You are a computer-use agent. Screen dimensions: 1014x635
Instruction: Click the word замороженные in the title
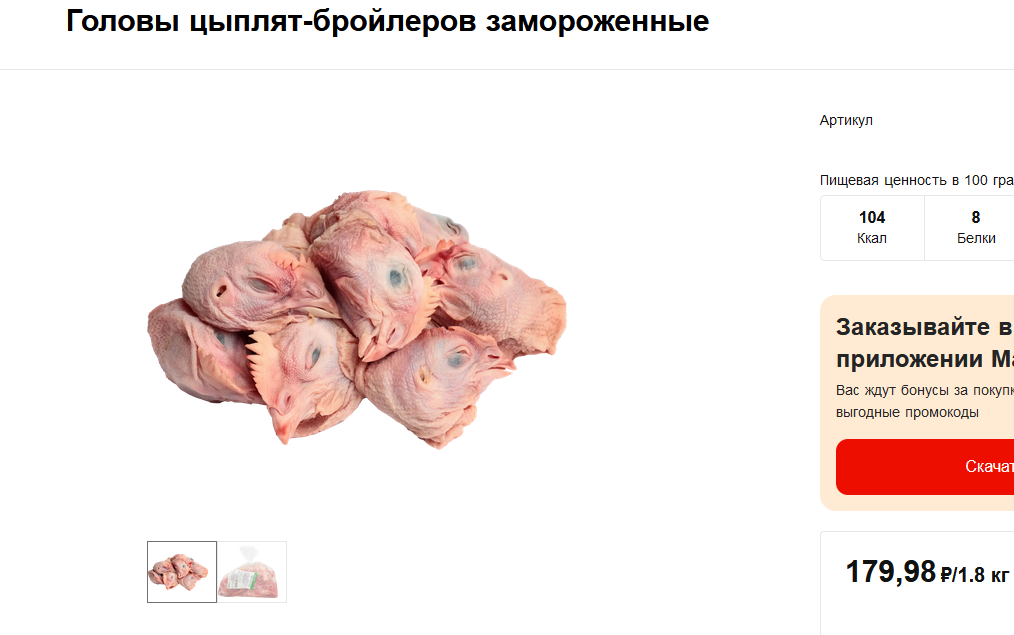click(598, 21)
